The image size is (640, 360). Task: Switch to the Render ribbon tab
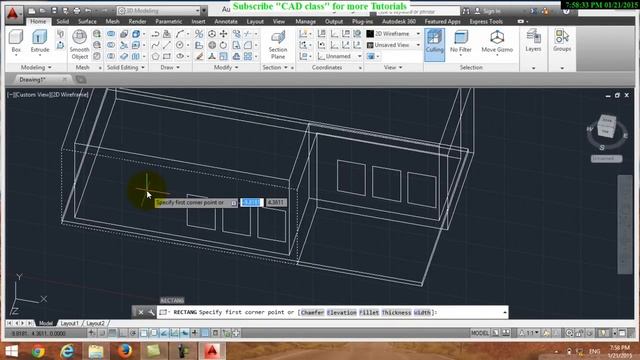(137, 21)
